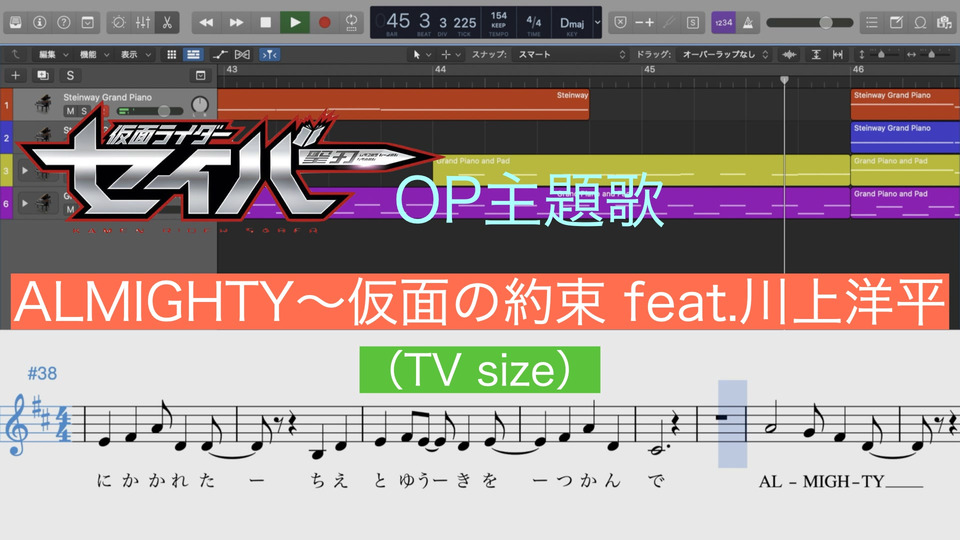Expand track 6 disclosure triangle
The width and height of the screenshot is (960, 540).
tap(25, 203)
